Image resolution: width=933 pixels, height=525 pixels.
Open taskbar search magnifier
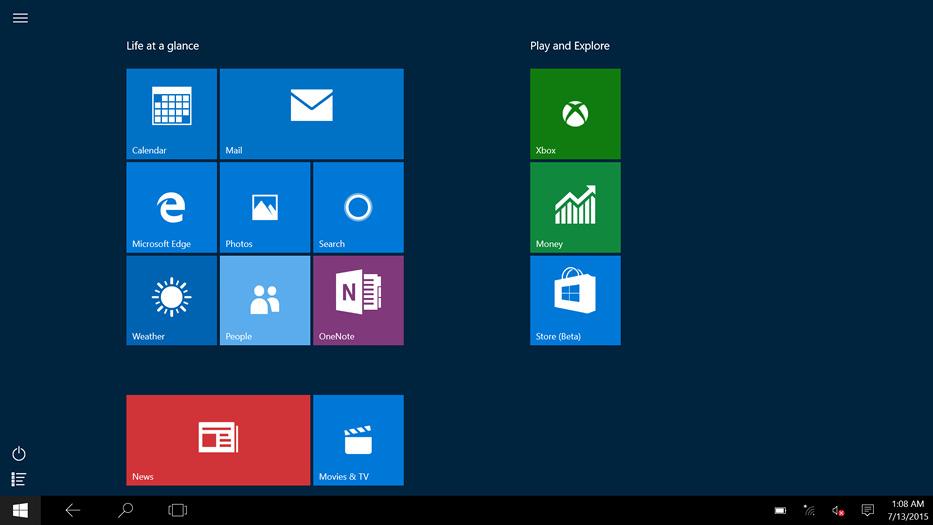click(x=125, y=510)
